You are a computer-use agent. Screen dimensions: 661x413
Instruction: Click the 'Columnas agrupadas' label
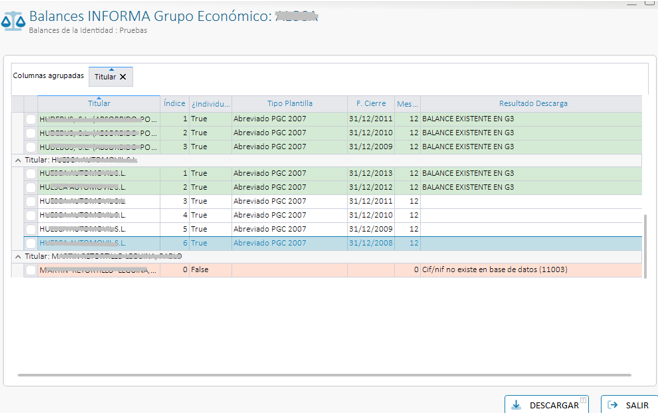tap(48, 76)
